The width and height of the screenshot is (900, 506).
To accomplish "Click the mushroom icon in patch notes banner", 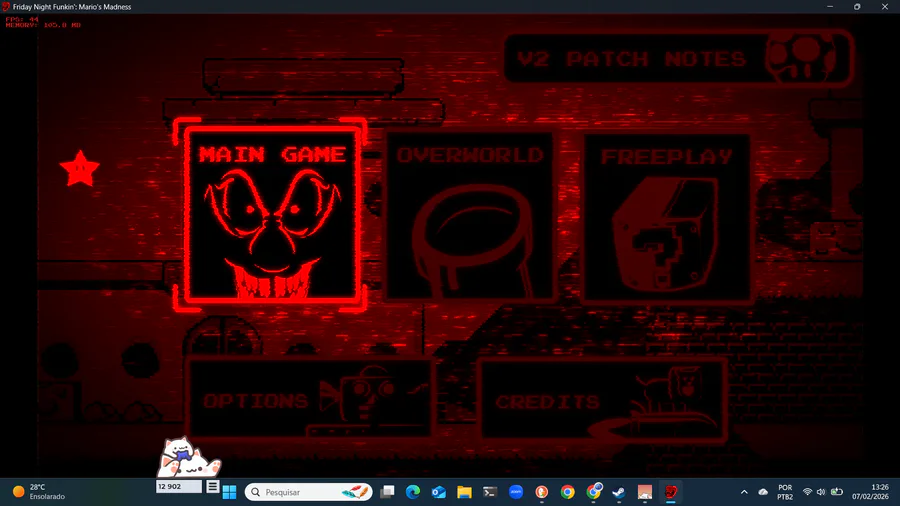I will 803,57.
